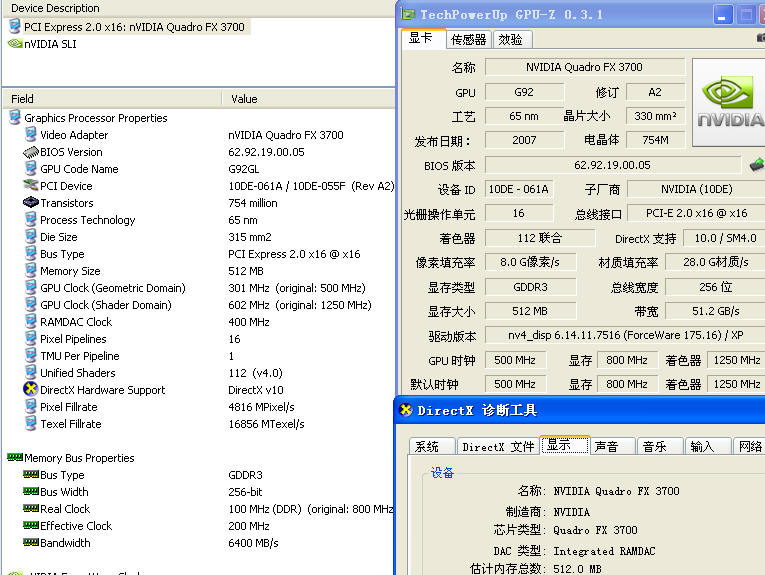Viewport: 765px width, 575px height.
Task: Click the DirectX Hardware Support icon
Action: point(30,389)
